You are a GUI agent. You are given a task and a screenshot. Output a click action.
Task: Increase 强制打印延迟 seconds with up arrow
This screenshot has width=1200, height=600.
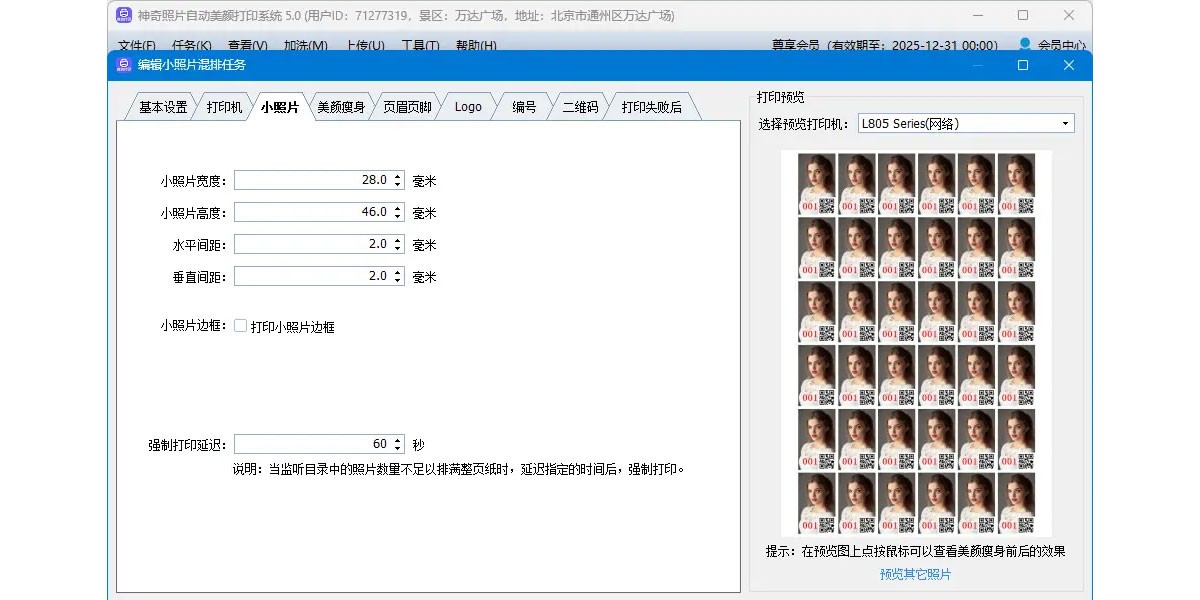[398, 440]
